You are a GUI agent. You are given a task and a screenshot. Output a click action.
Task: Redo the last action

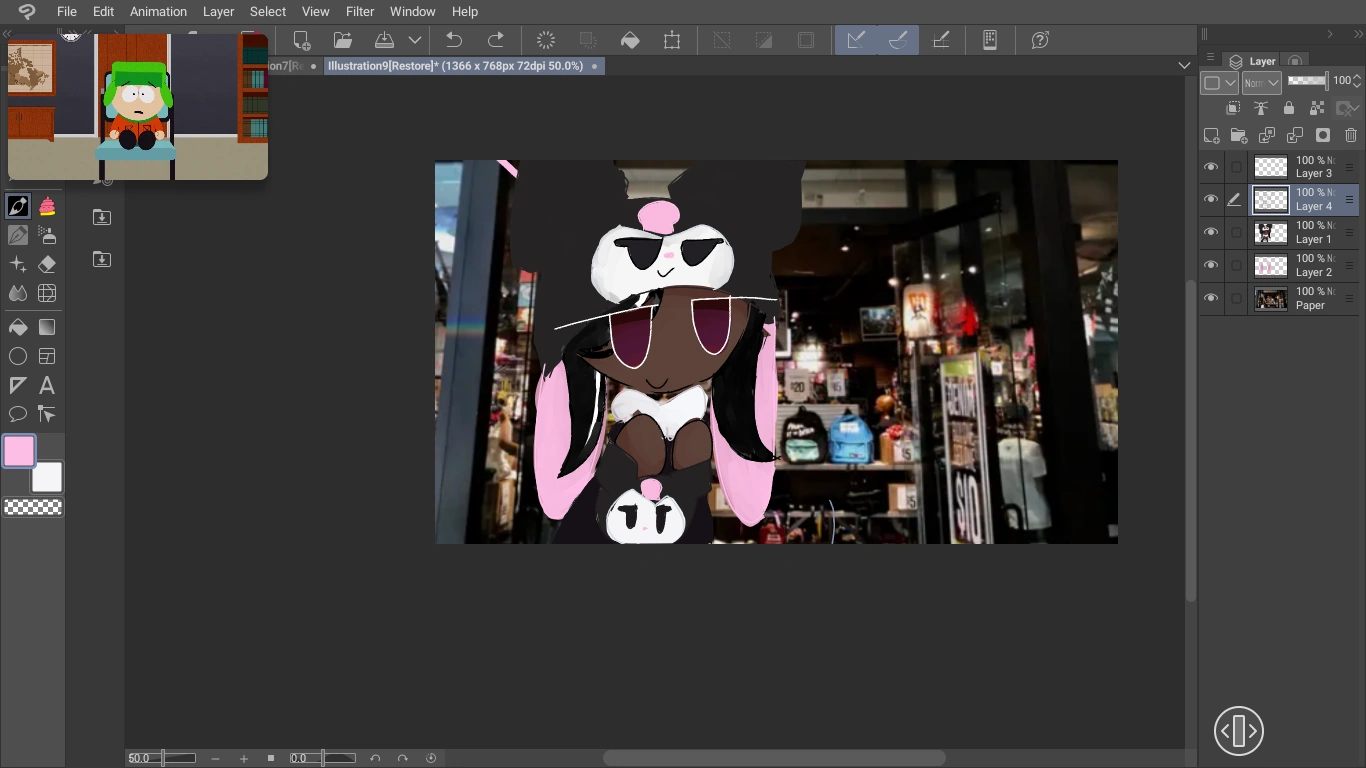pyautogui.click(x=496, y=40)
